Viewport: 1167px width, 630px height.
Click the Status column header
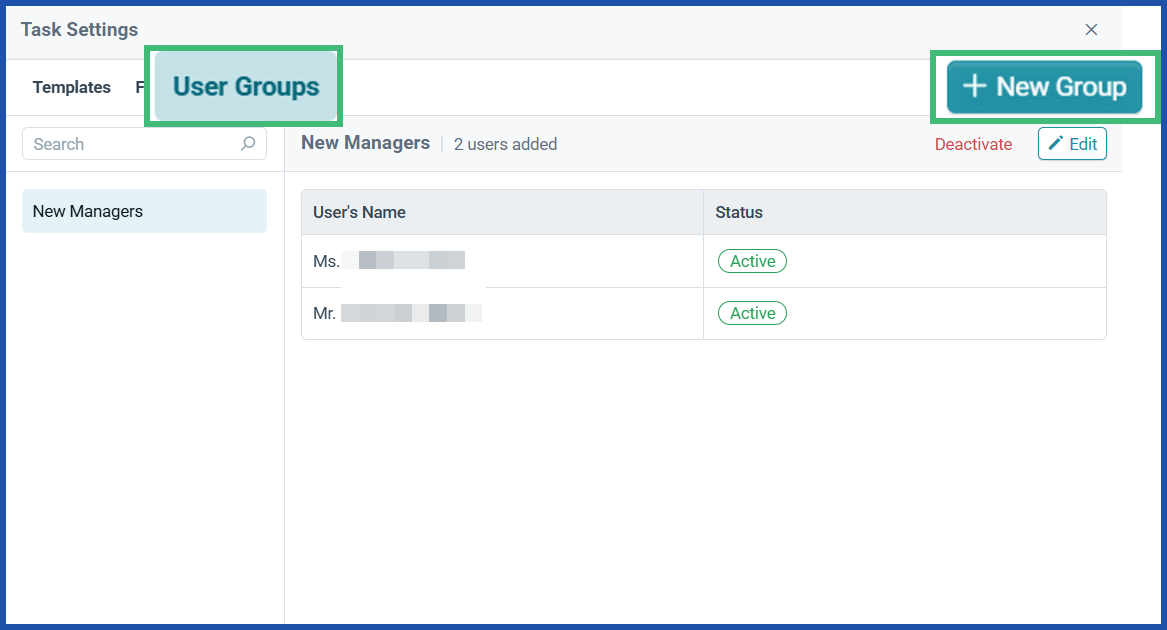click(737, 212)
